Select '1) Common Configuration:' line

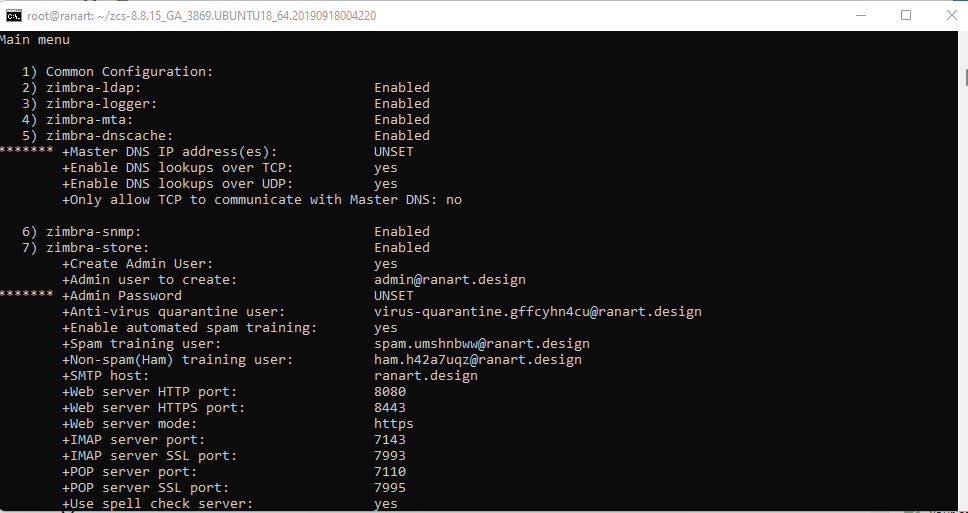(117, 72)
